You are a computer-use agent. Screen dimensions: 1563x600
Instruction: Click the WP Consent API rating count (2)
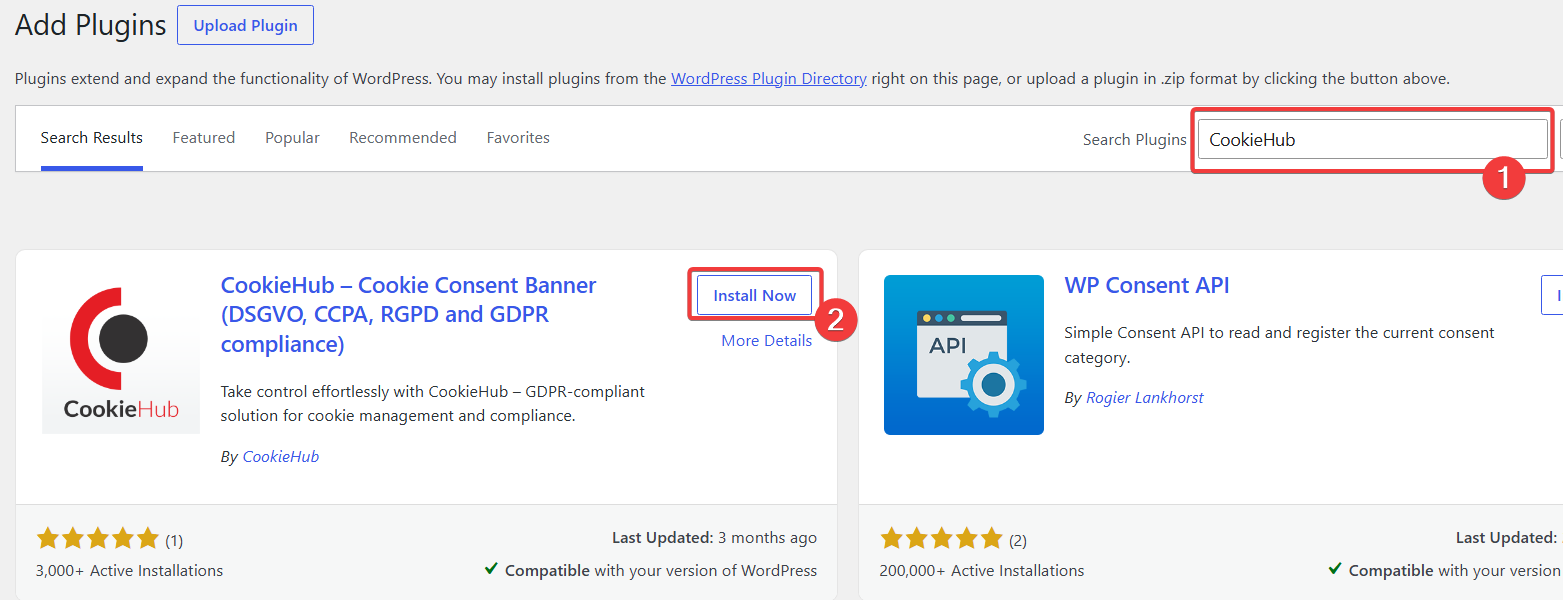click(1018, 540)
